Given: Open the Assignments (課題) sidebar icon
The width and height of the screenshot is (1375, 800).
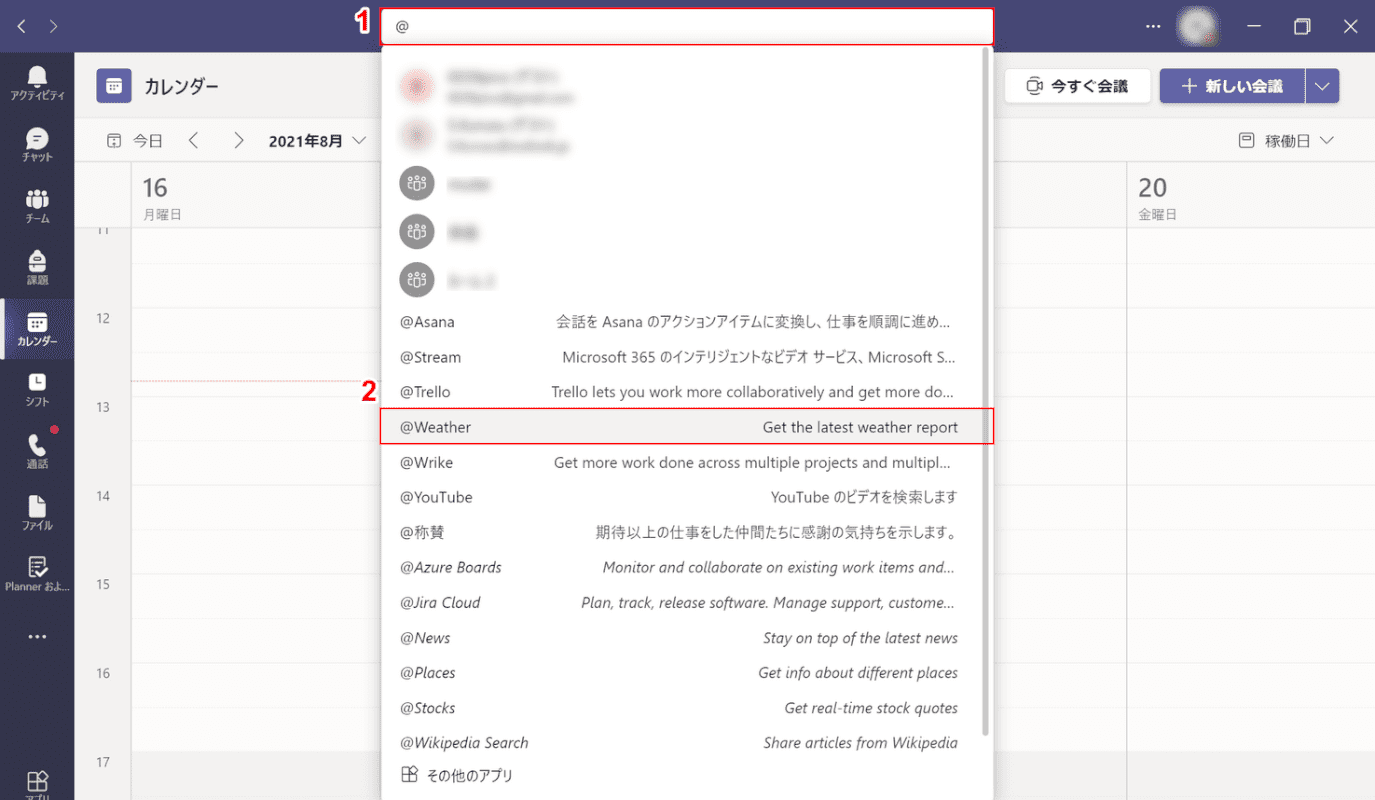Looking at the screenshot, I should pyautogui.click(x=37, y=268).
